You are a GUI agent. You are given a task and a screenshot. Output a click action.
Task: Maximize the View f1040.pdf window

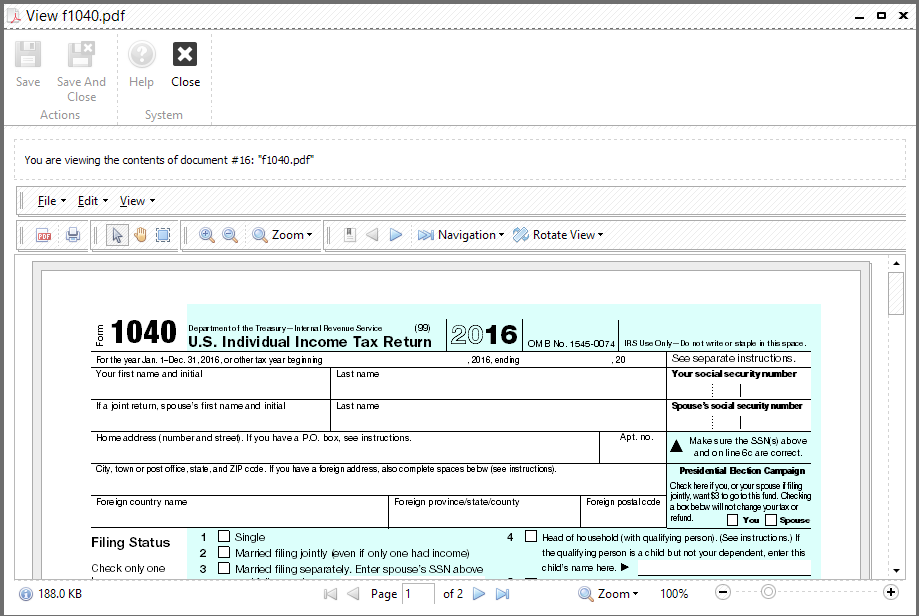tap(881, 16)
